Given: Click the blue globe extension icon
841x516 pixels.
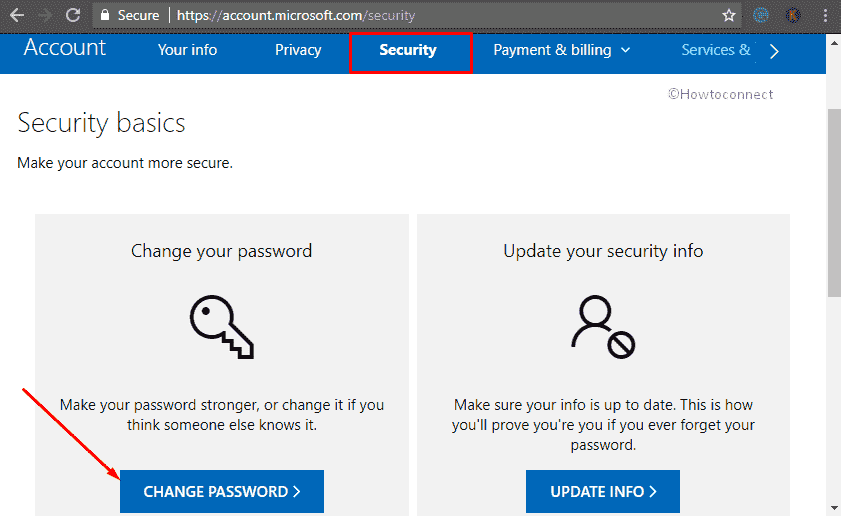Looking at the screenshot, I should (760, 16).
